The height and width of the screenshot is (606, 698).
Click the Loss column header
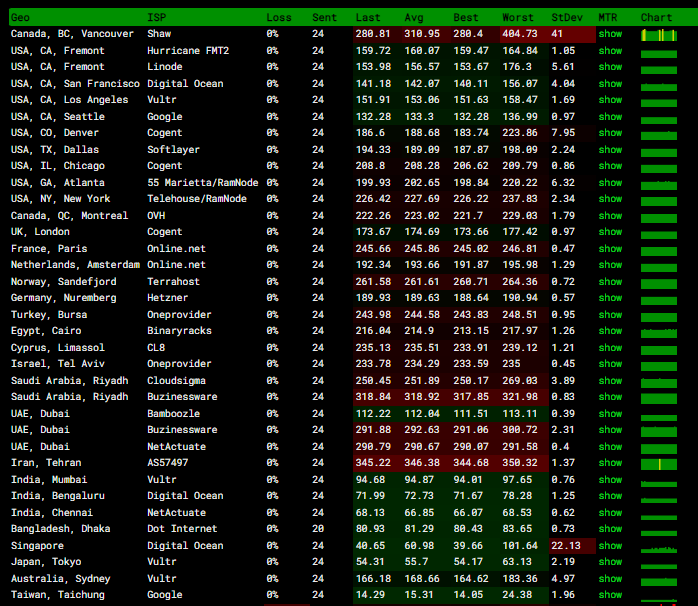(x=279, y=17)
